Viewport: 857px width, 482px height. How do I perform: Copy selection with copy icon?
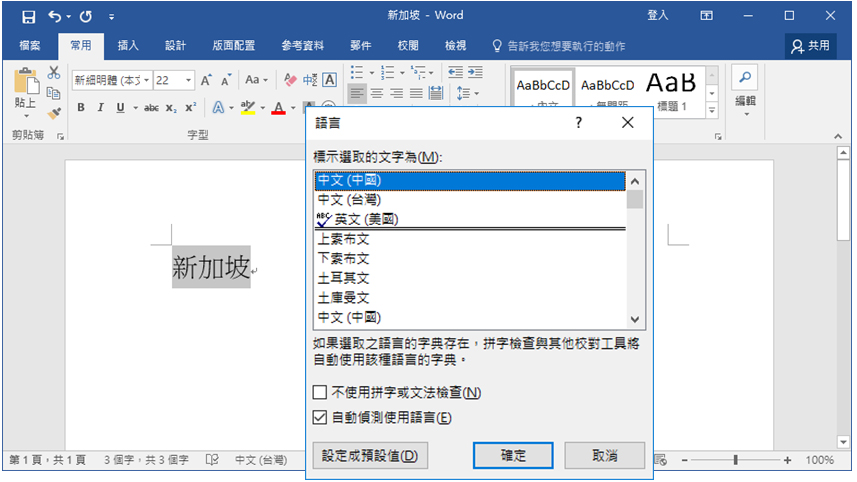tap(54, 93)
